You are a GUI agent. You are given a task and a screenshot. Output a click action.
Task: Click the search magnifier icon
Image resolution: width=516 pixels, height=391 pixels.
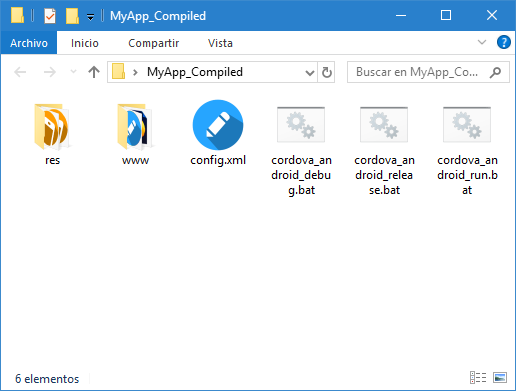pos(495,72)
